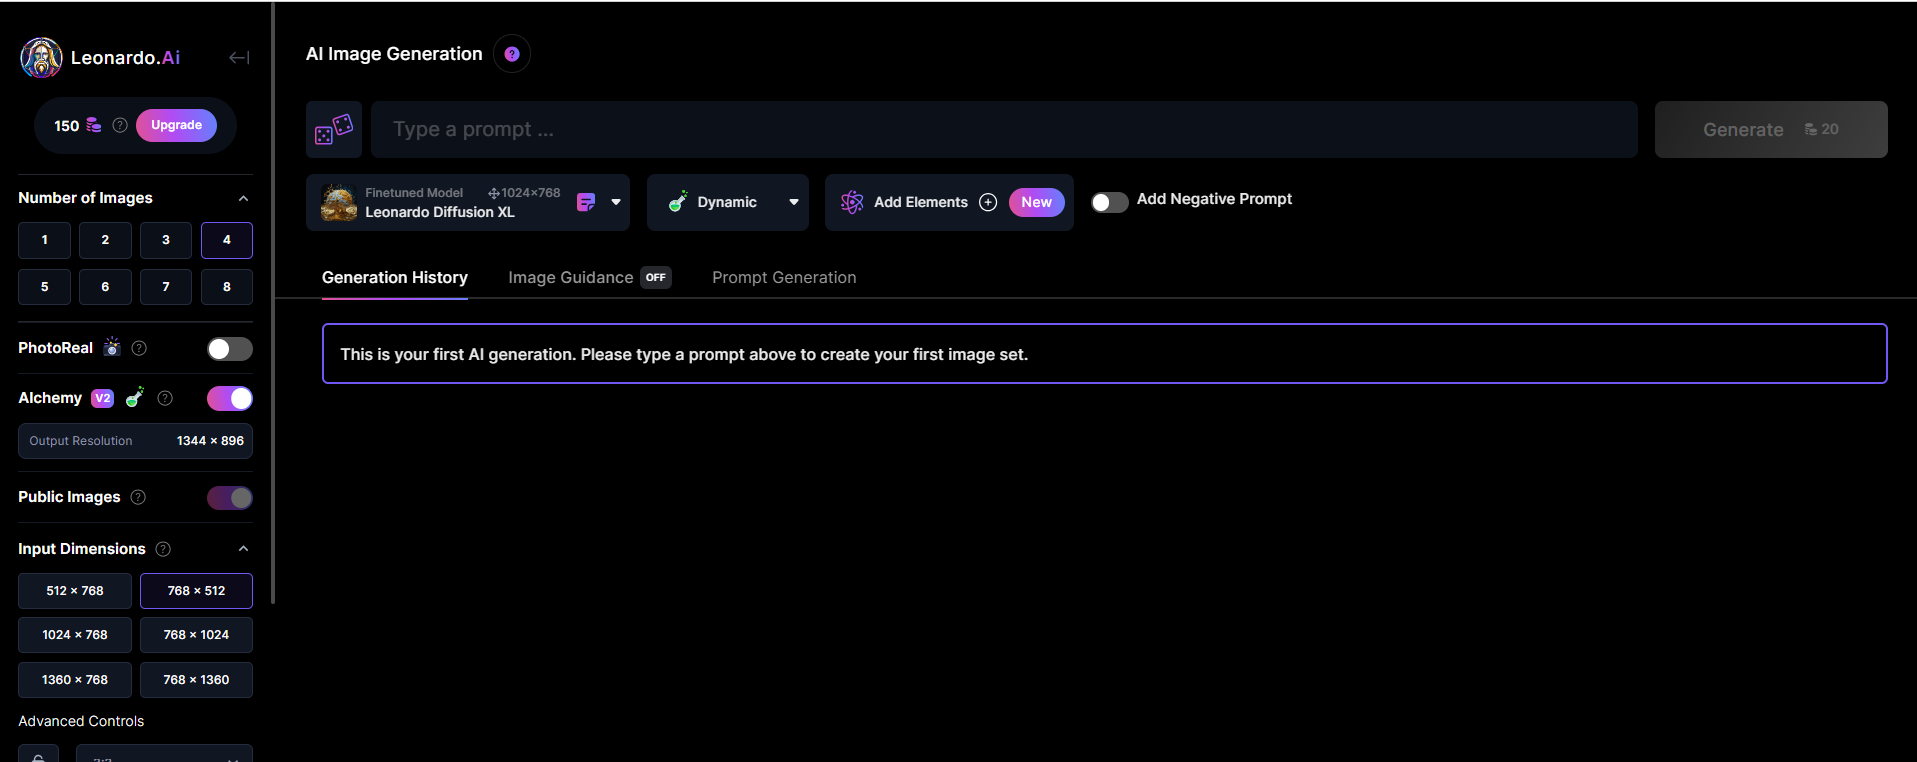1917x762 pixels.
Task: Open the Advanced Controls section
Action: pyautogui.click(x=81, y=721)
